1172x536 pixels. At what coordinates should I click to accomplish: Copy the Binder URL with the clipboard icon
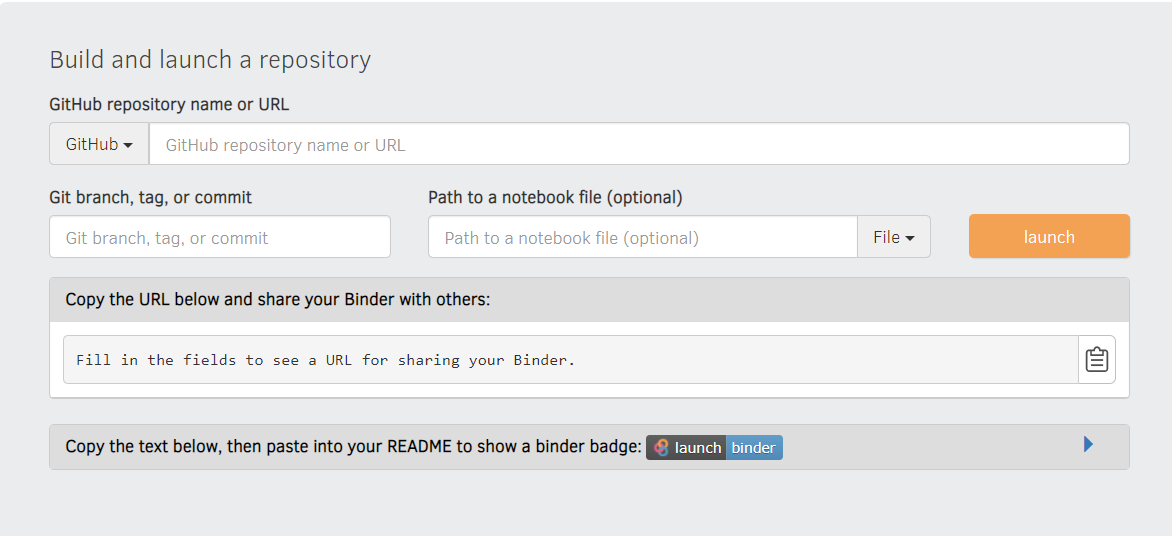point(1097,360)
